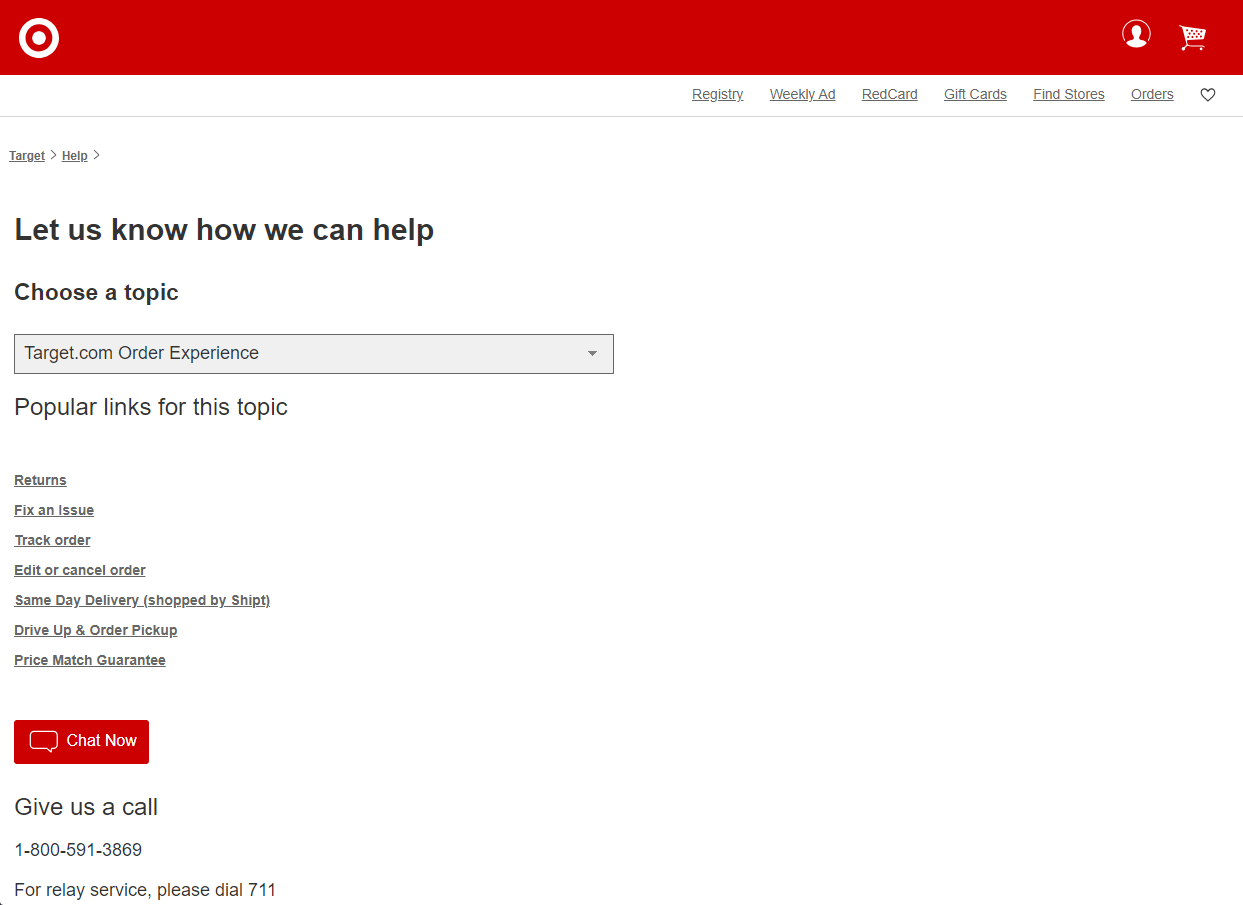Click the Fix an Issue link
Viewport: 1243px width, 905px height.
[x=54, y=510]
